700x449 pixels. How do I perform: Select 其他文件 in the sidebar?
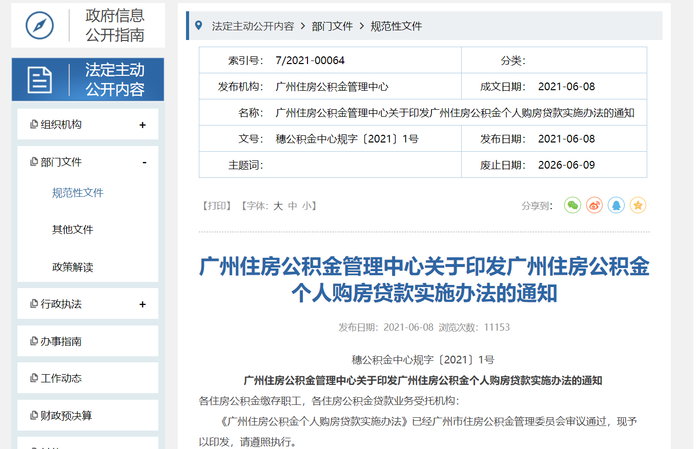pyautogui.click(x=72, y=230)
